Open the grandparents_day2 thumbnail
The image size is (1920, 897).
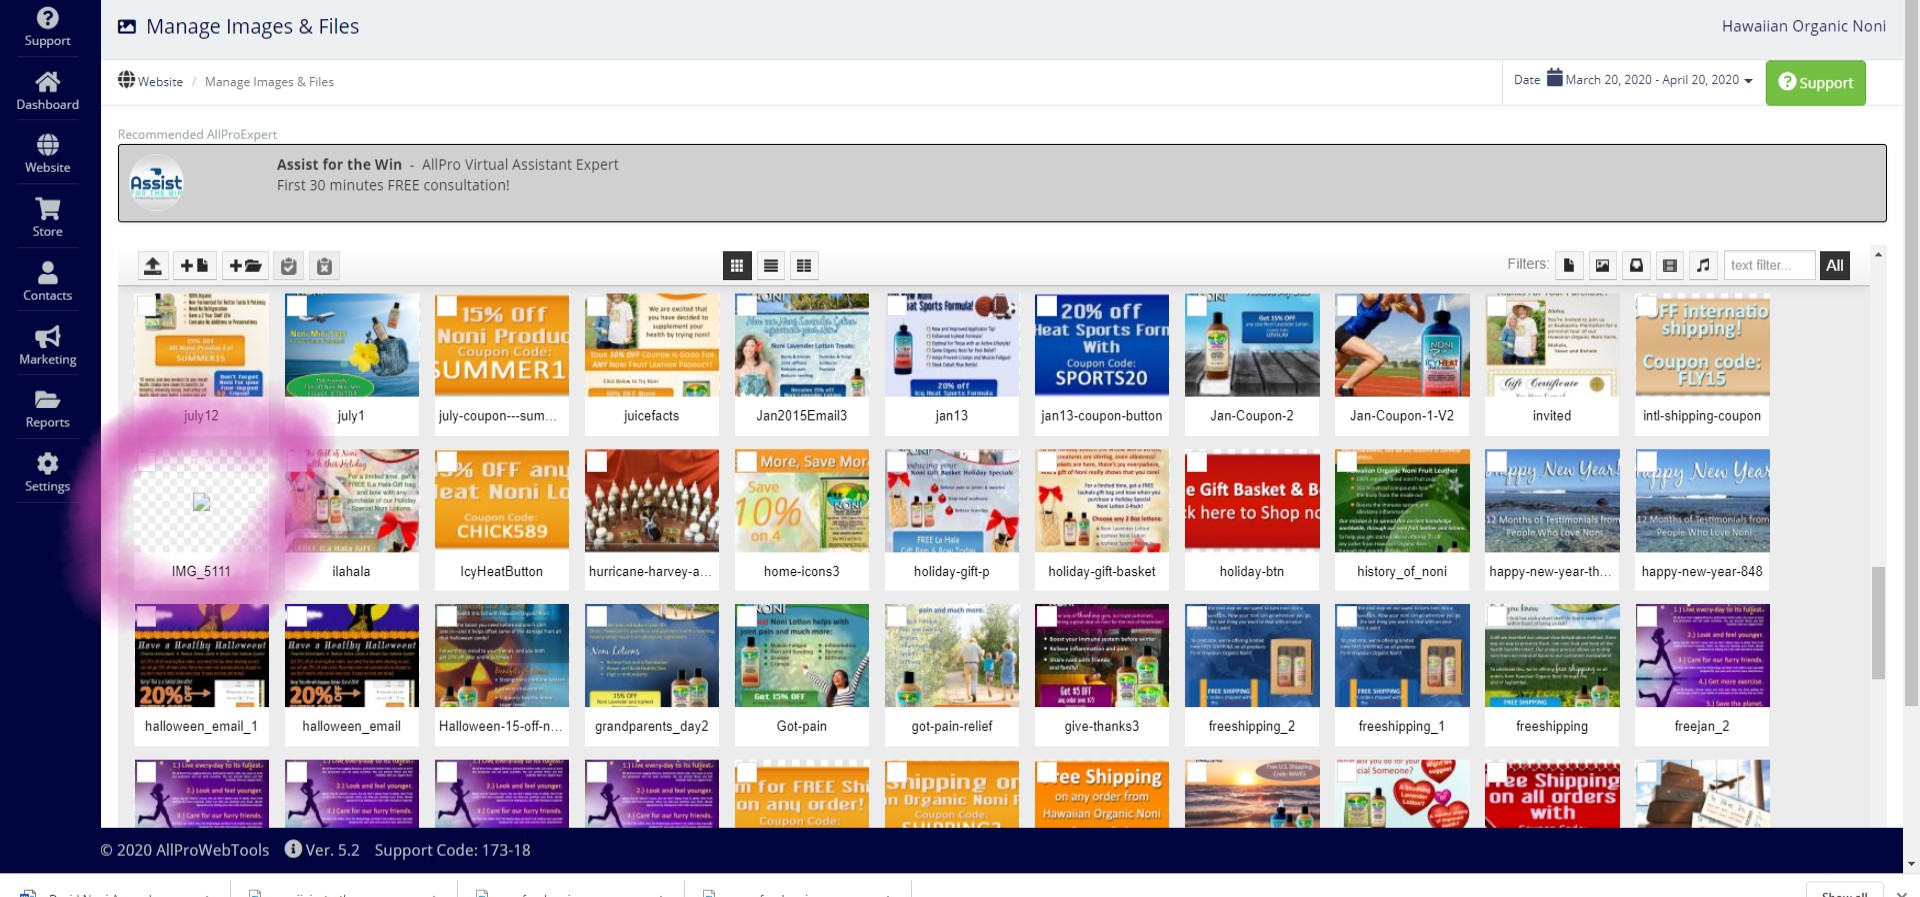[x=652, y=655]
